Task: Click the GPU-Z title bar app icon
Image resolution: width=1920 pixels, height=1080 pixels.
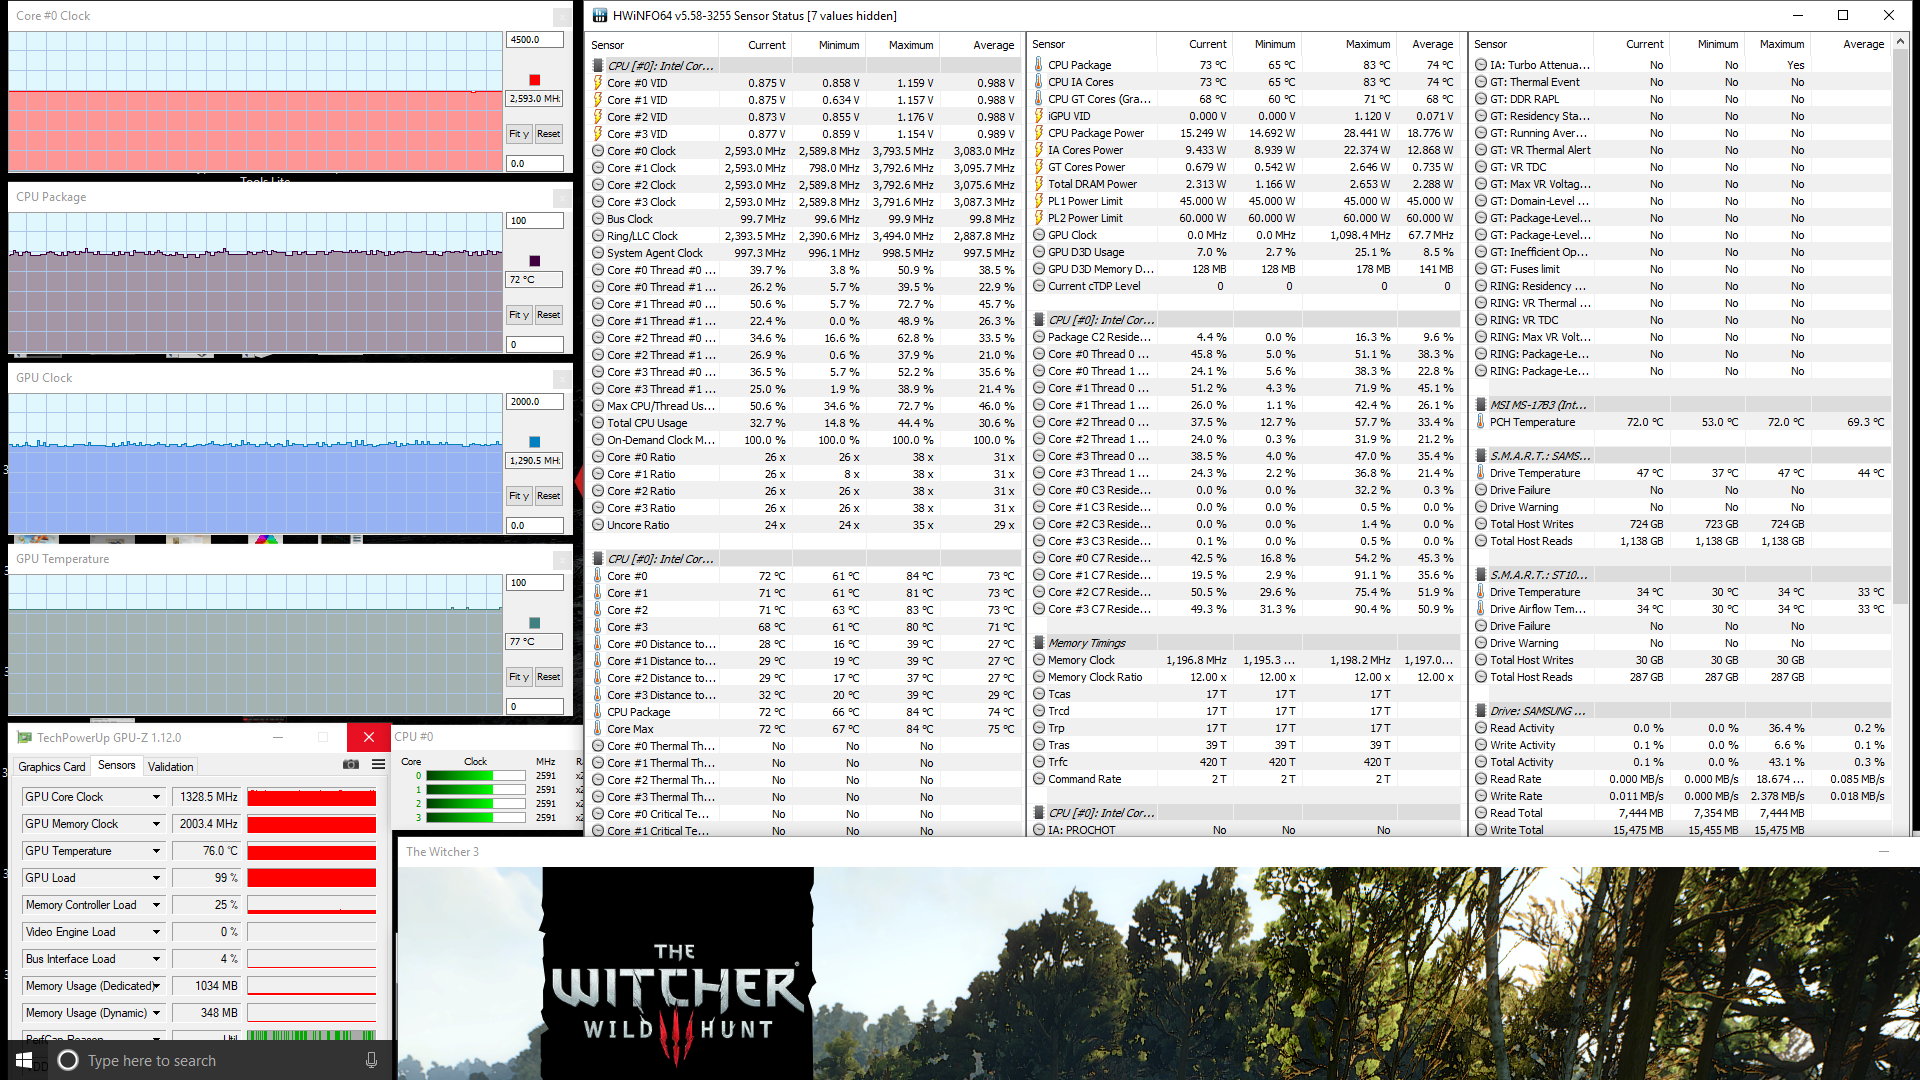Action: (x=25, y=738)
